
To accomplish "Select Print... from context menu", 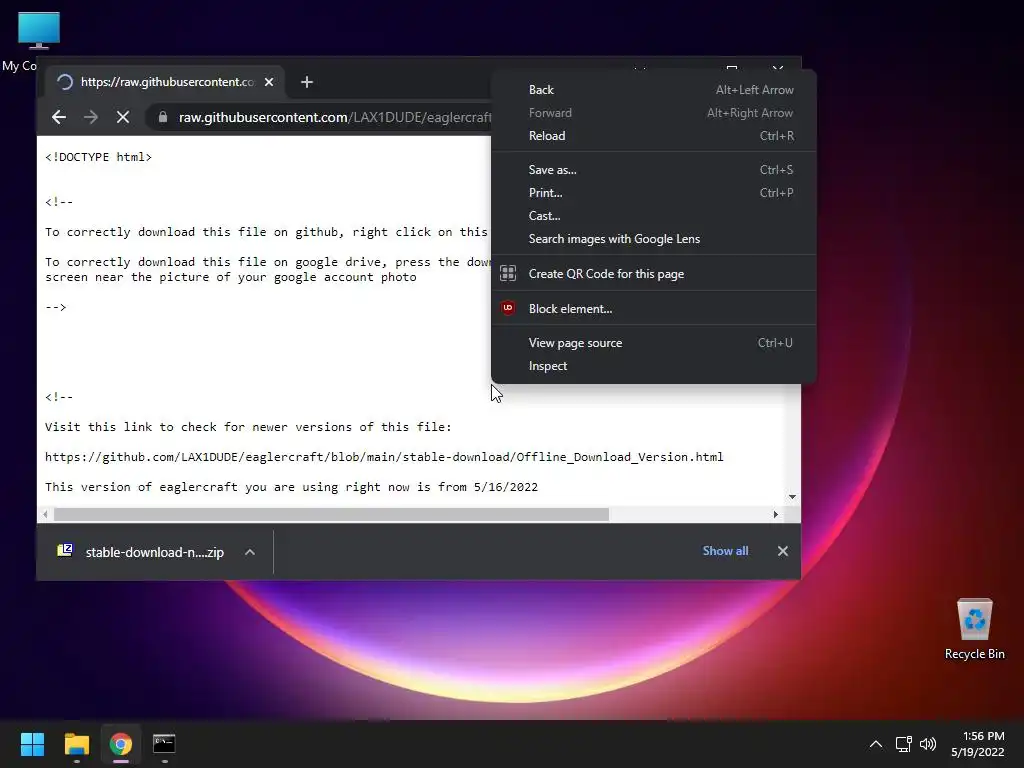I will coord(654,193).
